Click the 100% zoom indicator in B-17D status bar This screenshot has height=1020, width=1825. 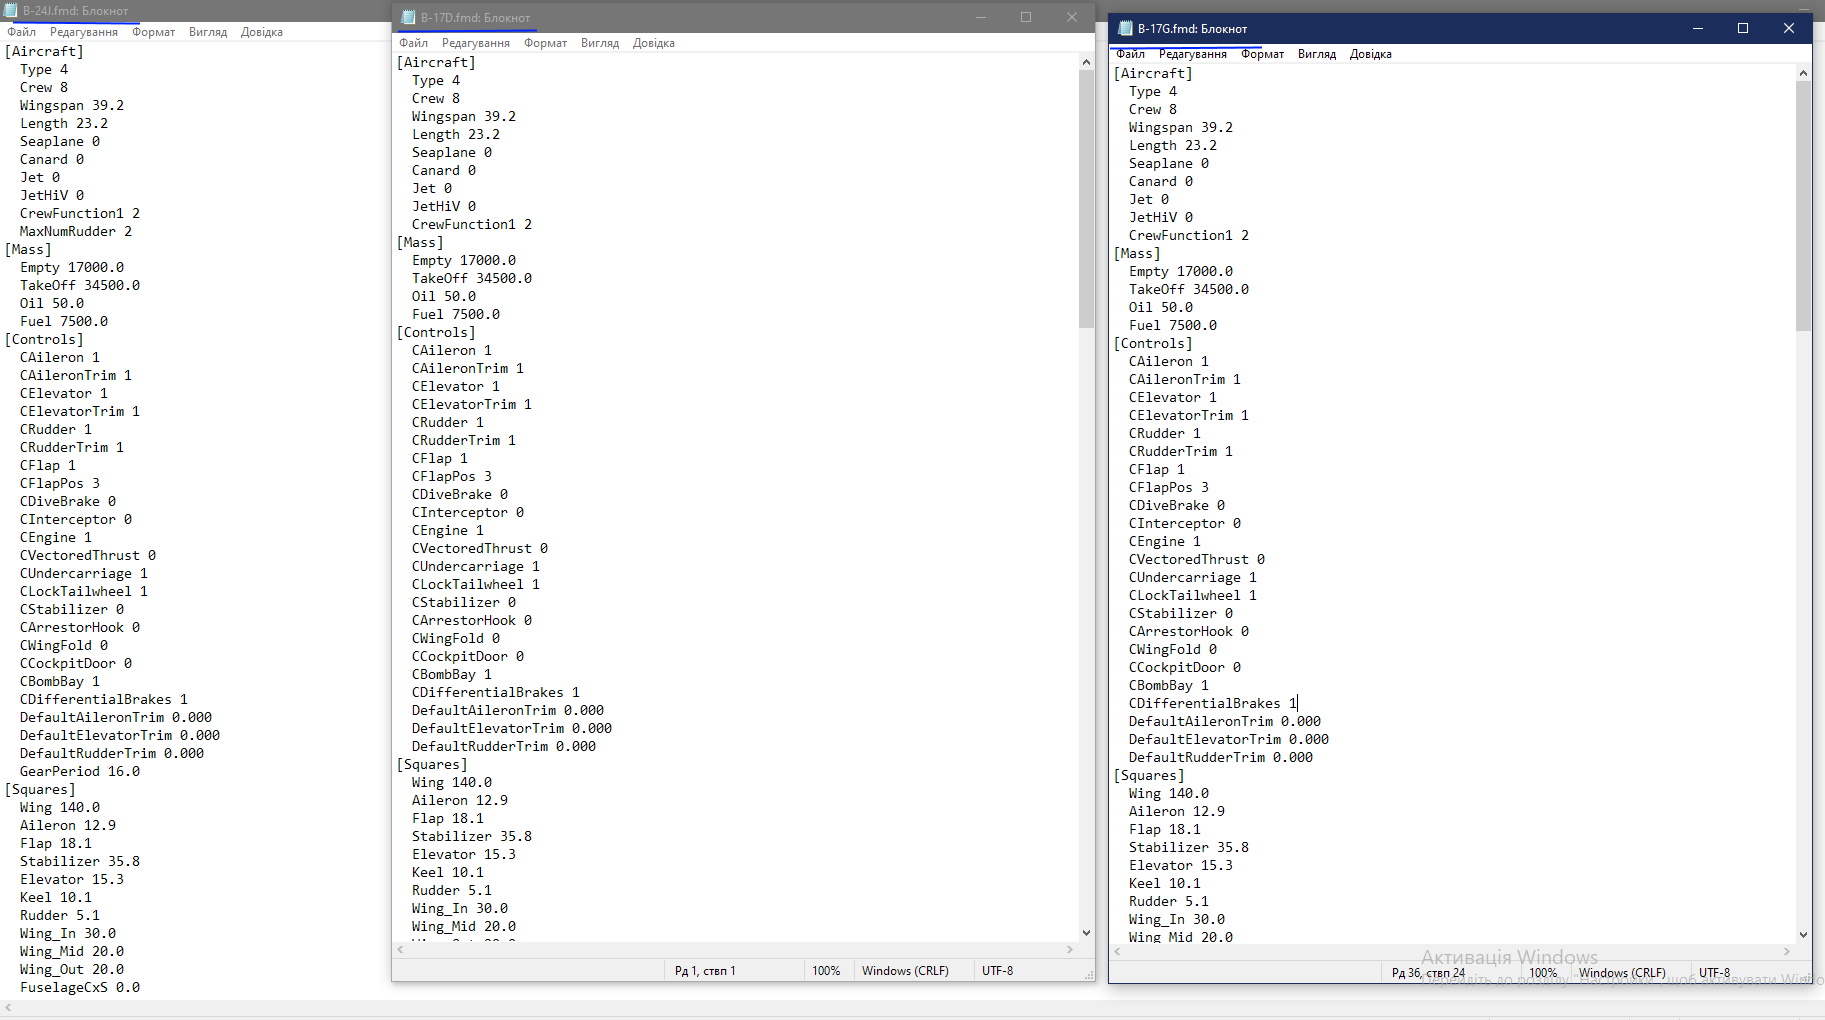coord(826,971)
